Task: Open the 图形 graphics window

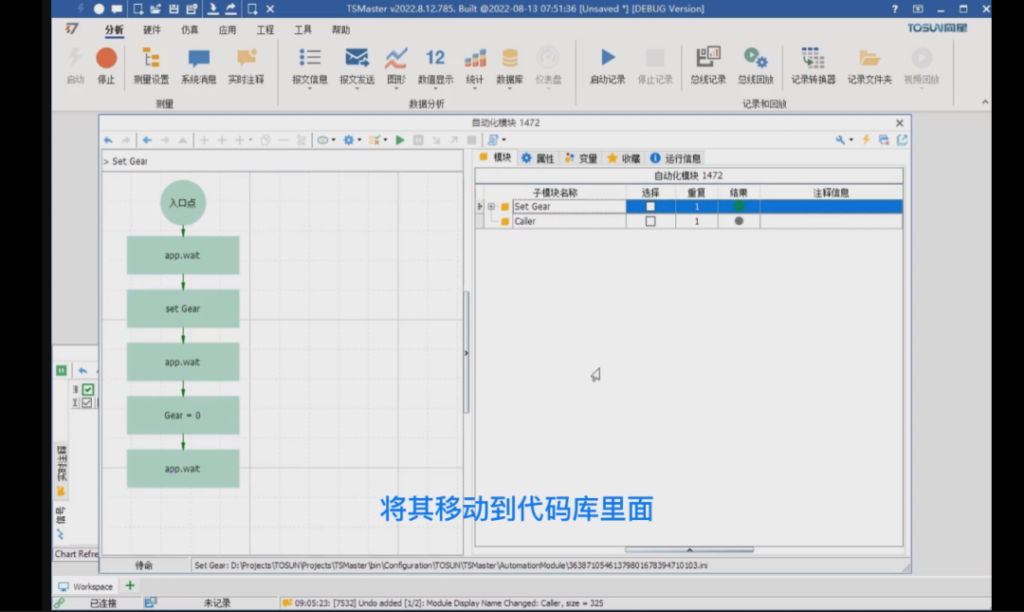Action: [x=396, y=59]
